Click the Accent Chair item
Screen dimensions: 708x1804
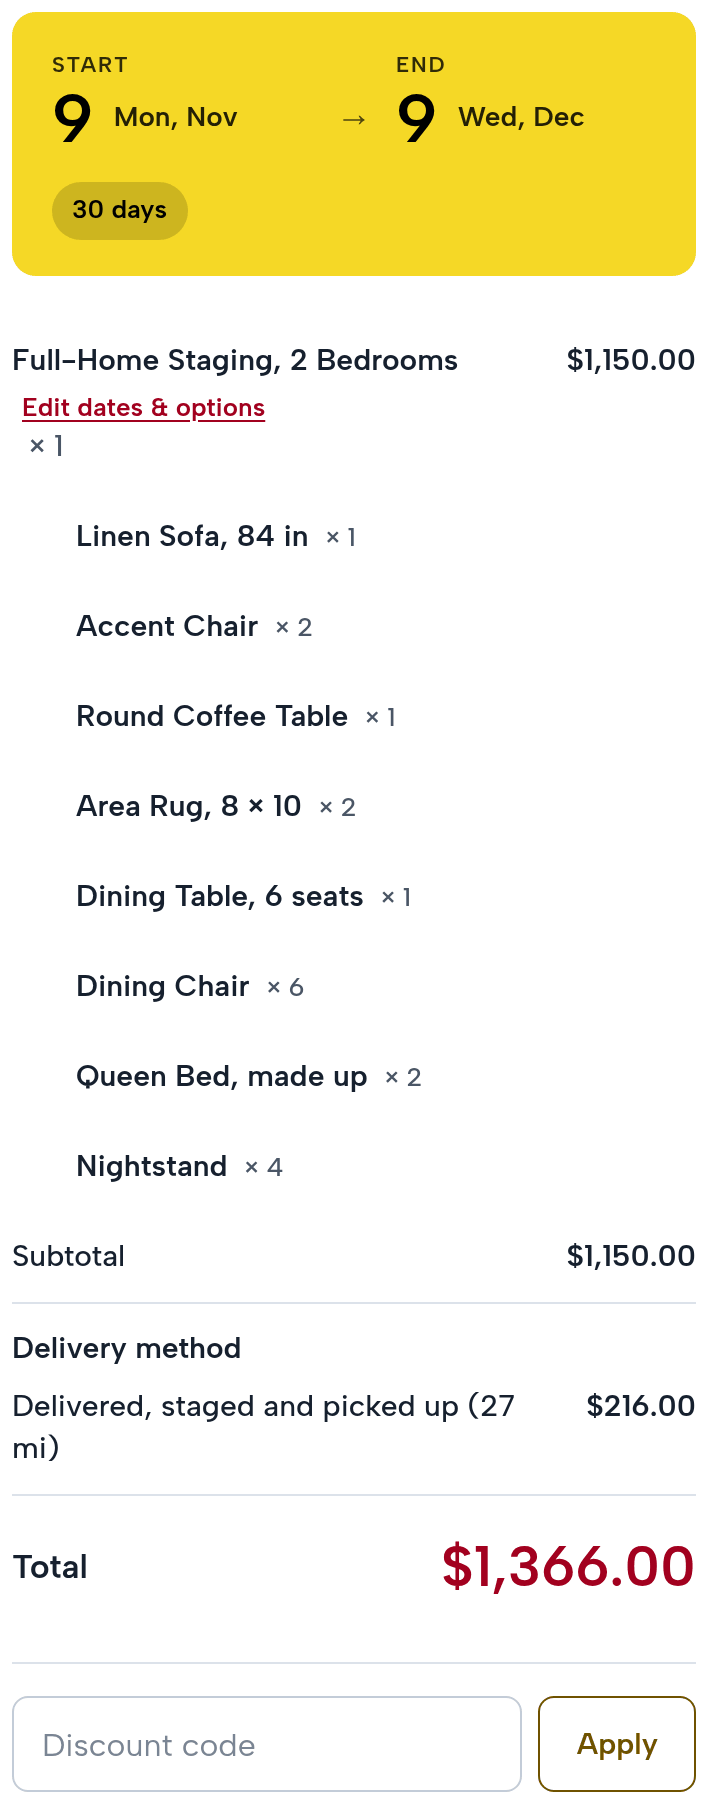pos(167,626)
